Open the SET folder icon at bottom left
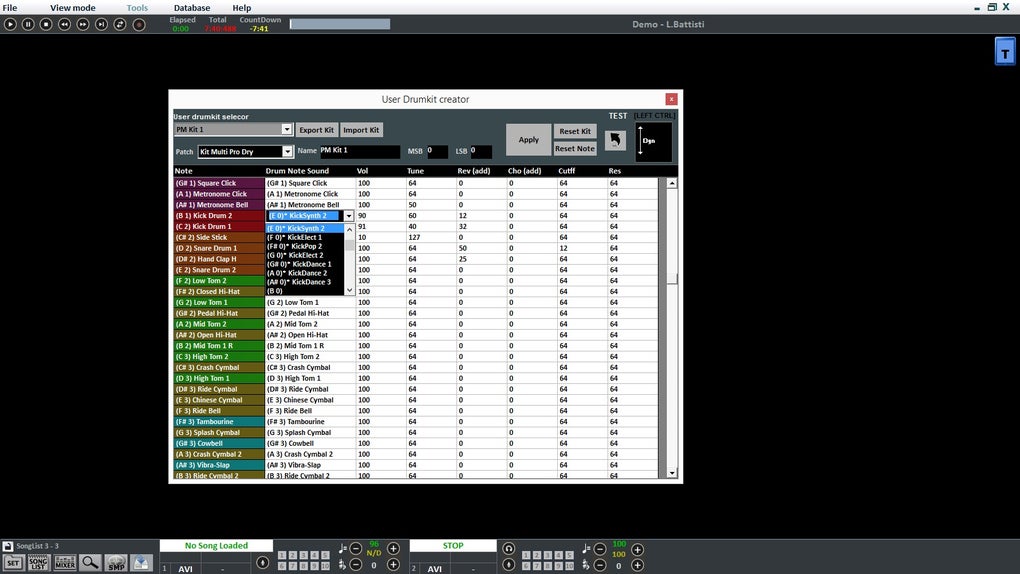Image resolution: width=1020 pixels, height=574 pixels. click(13, 562)
